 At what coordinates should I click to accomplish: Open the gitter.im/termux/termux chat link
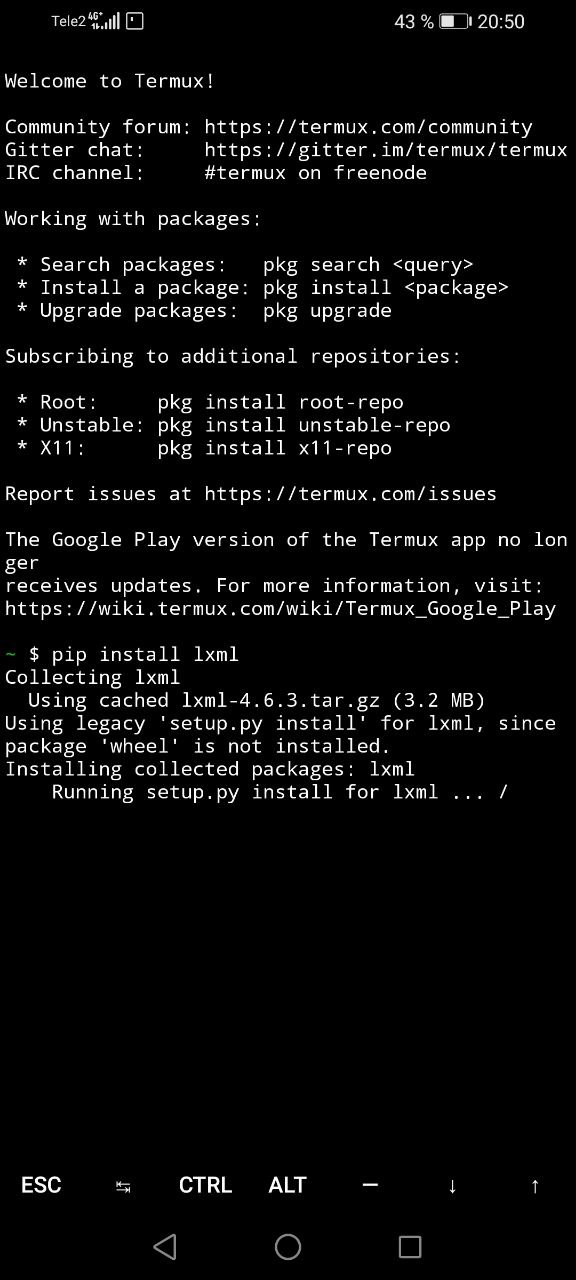pos(386,150)
